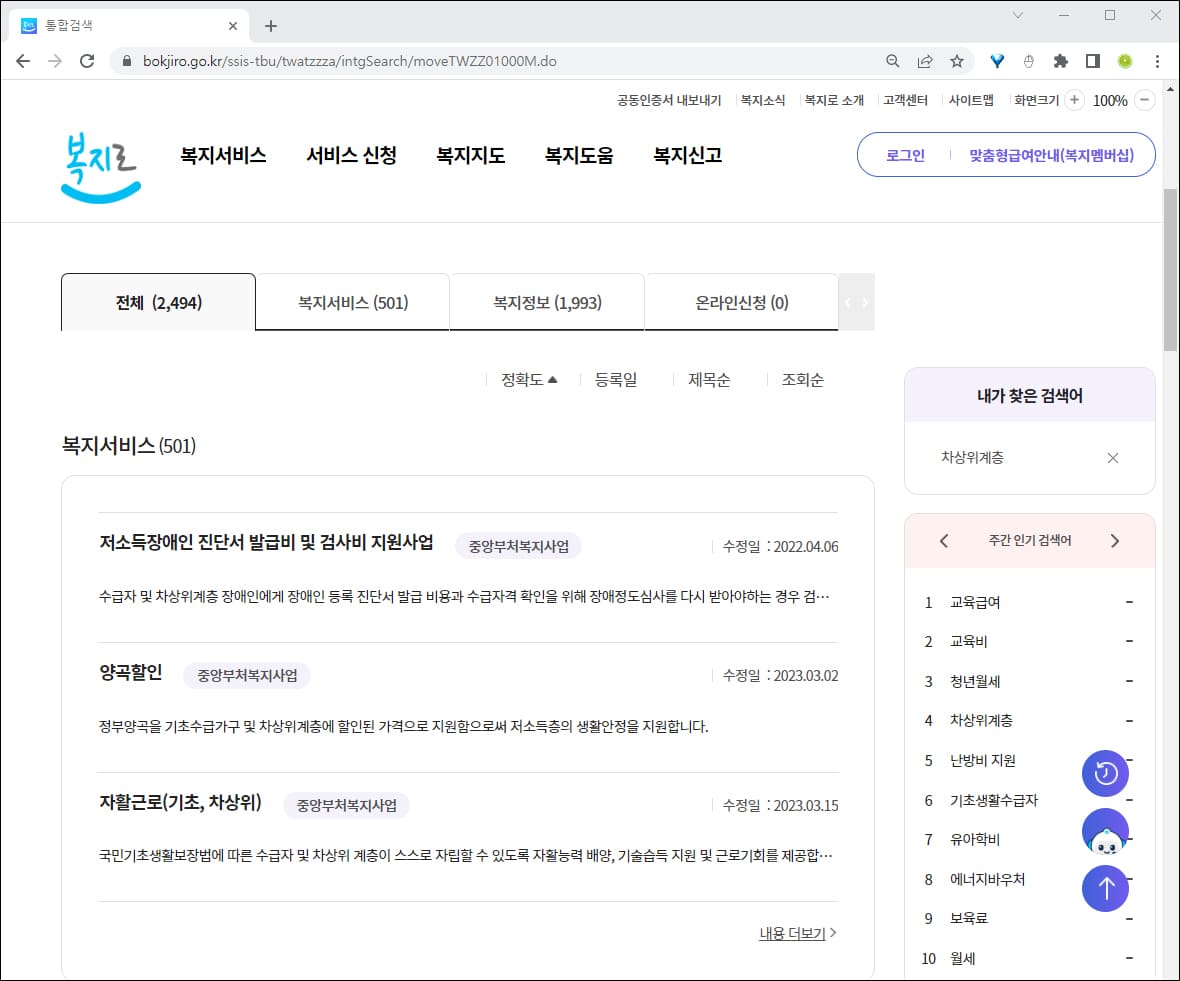Image resolution: width=1180 pixels, height=981 pixels.
Task: Click the Bokjiro logo
Action: 99,160
